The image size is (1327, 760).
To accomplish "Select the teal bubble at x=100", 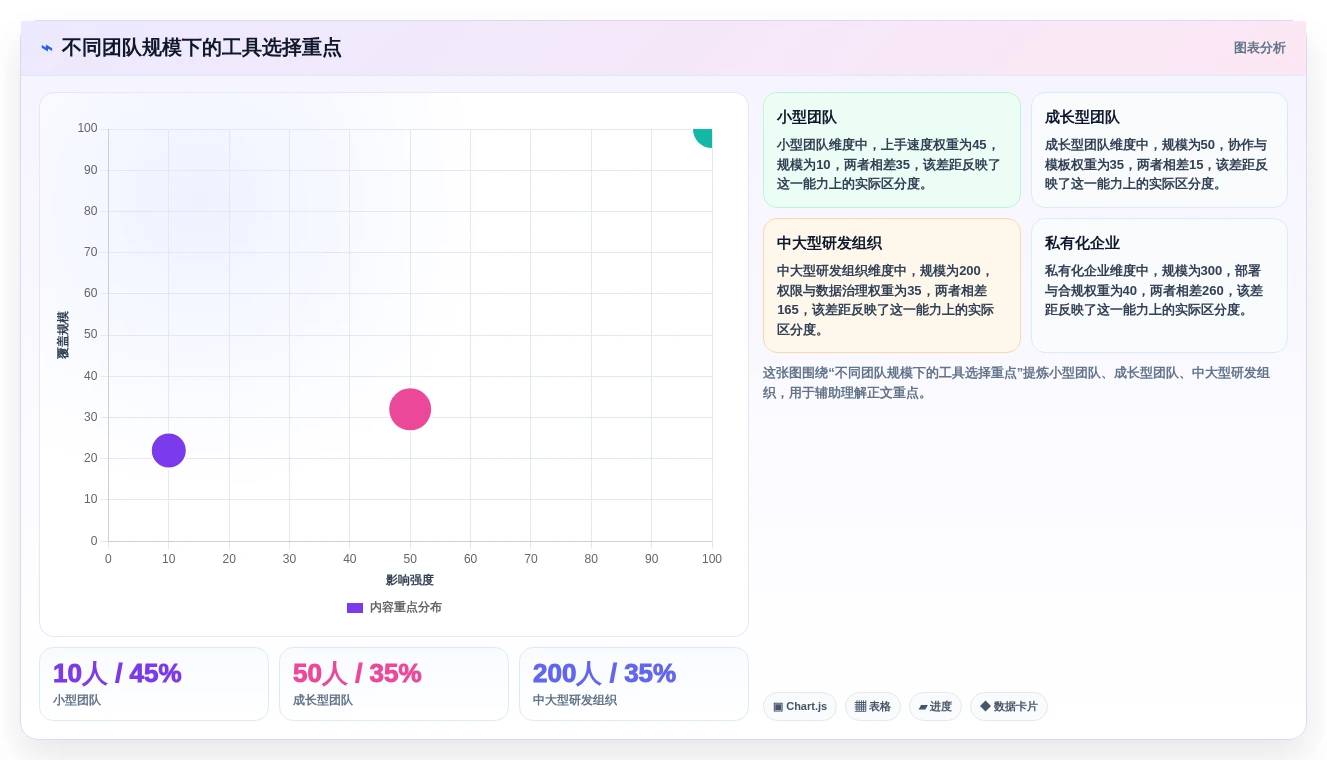I will (x=704, y=136).
